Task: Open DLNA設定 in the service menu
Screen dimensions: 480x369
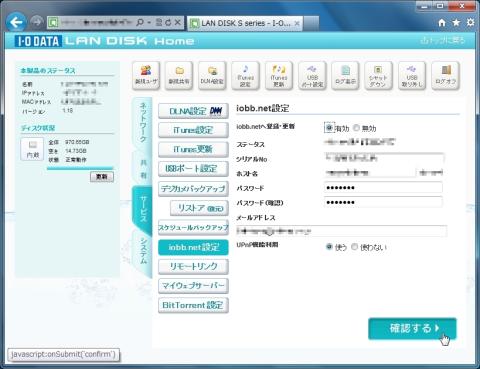Action: point(193,111)
